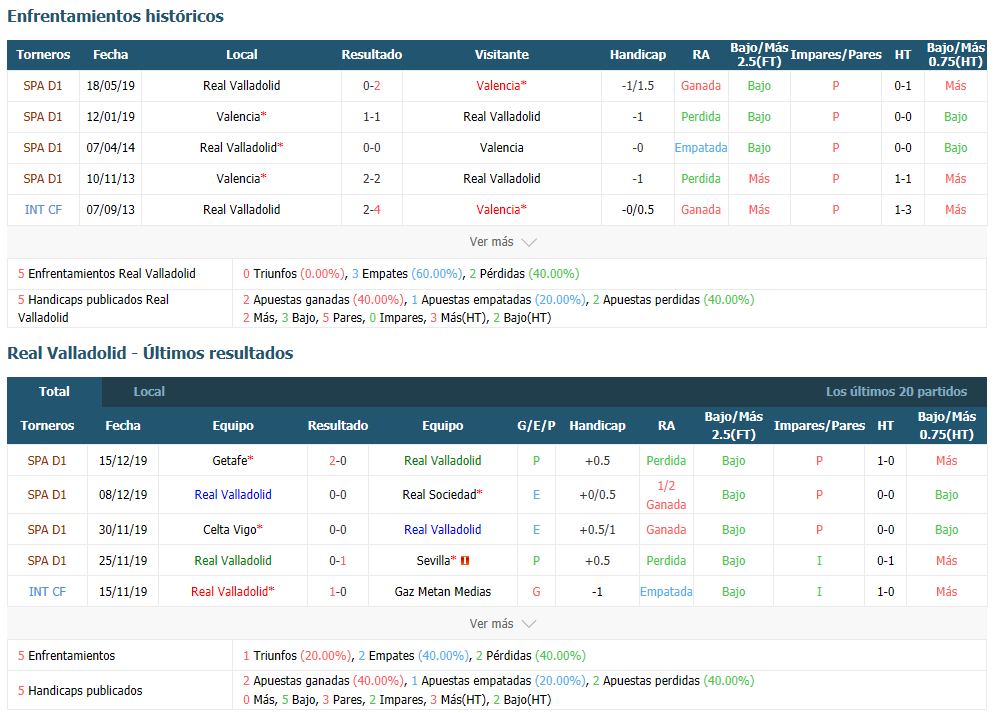Viewport: 994px width, 713px height.
Task: Switch to the Total tab
Action: click(55, 392)
